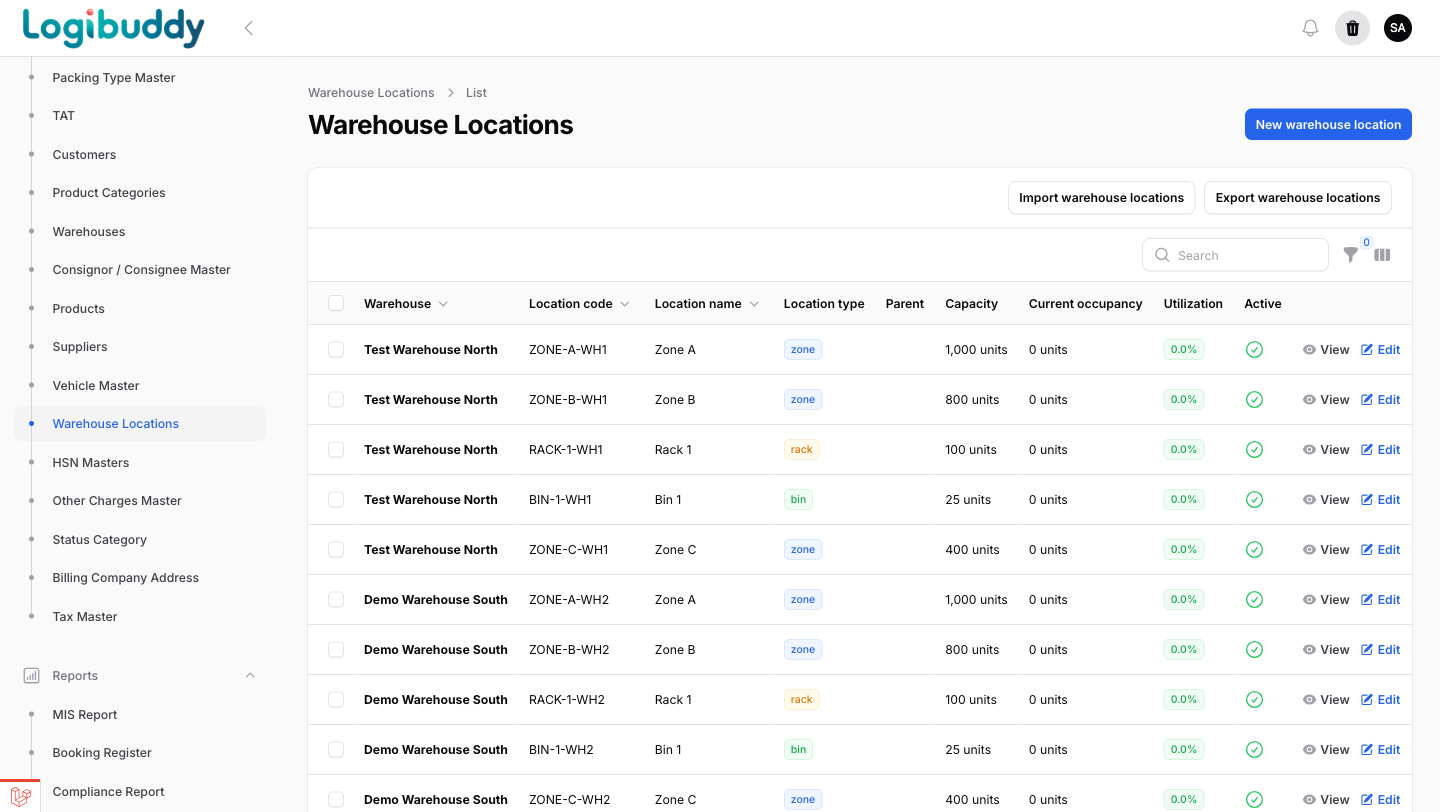
Task: Check the ZONE-B-WH1 row checkbox
Action: coord(336,400)
